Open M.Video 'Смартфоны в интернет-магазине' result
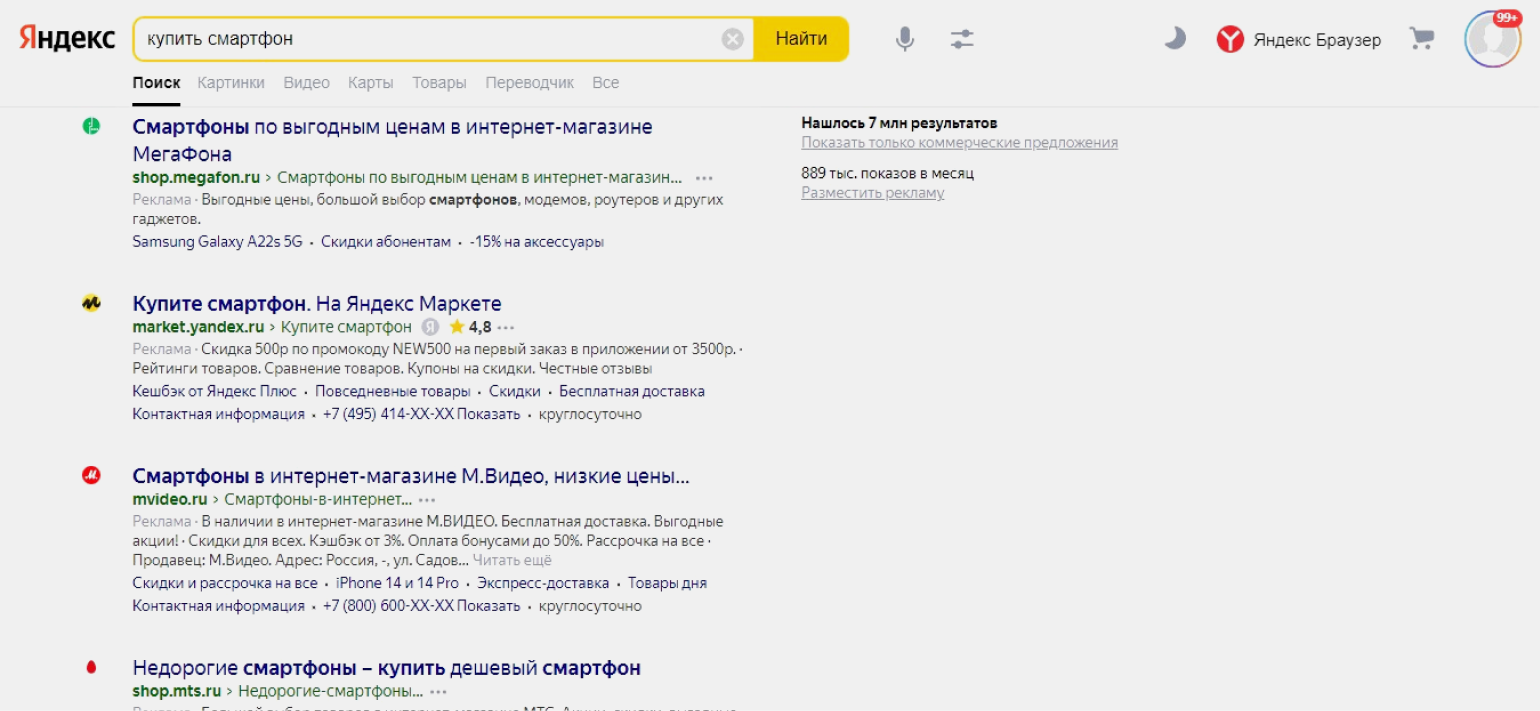The image size is (1540, 711). (411, 476)
